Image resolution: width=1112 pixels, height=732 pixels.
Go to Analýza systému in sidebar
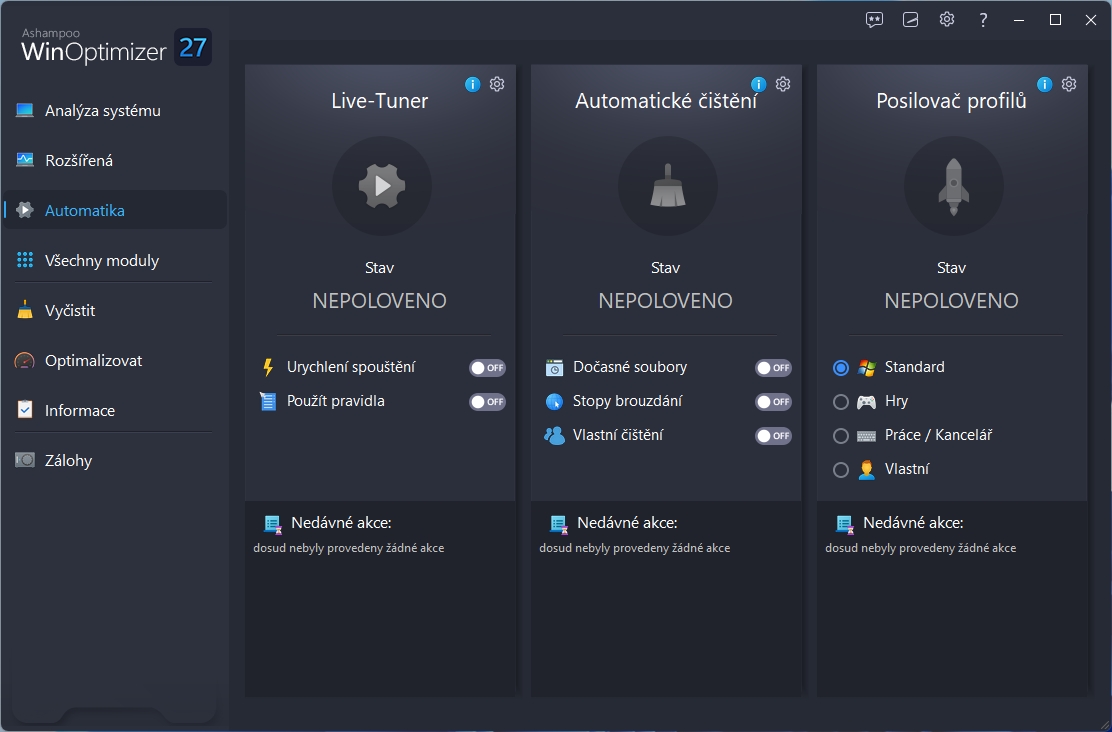point(102,111)
